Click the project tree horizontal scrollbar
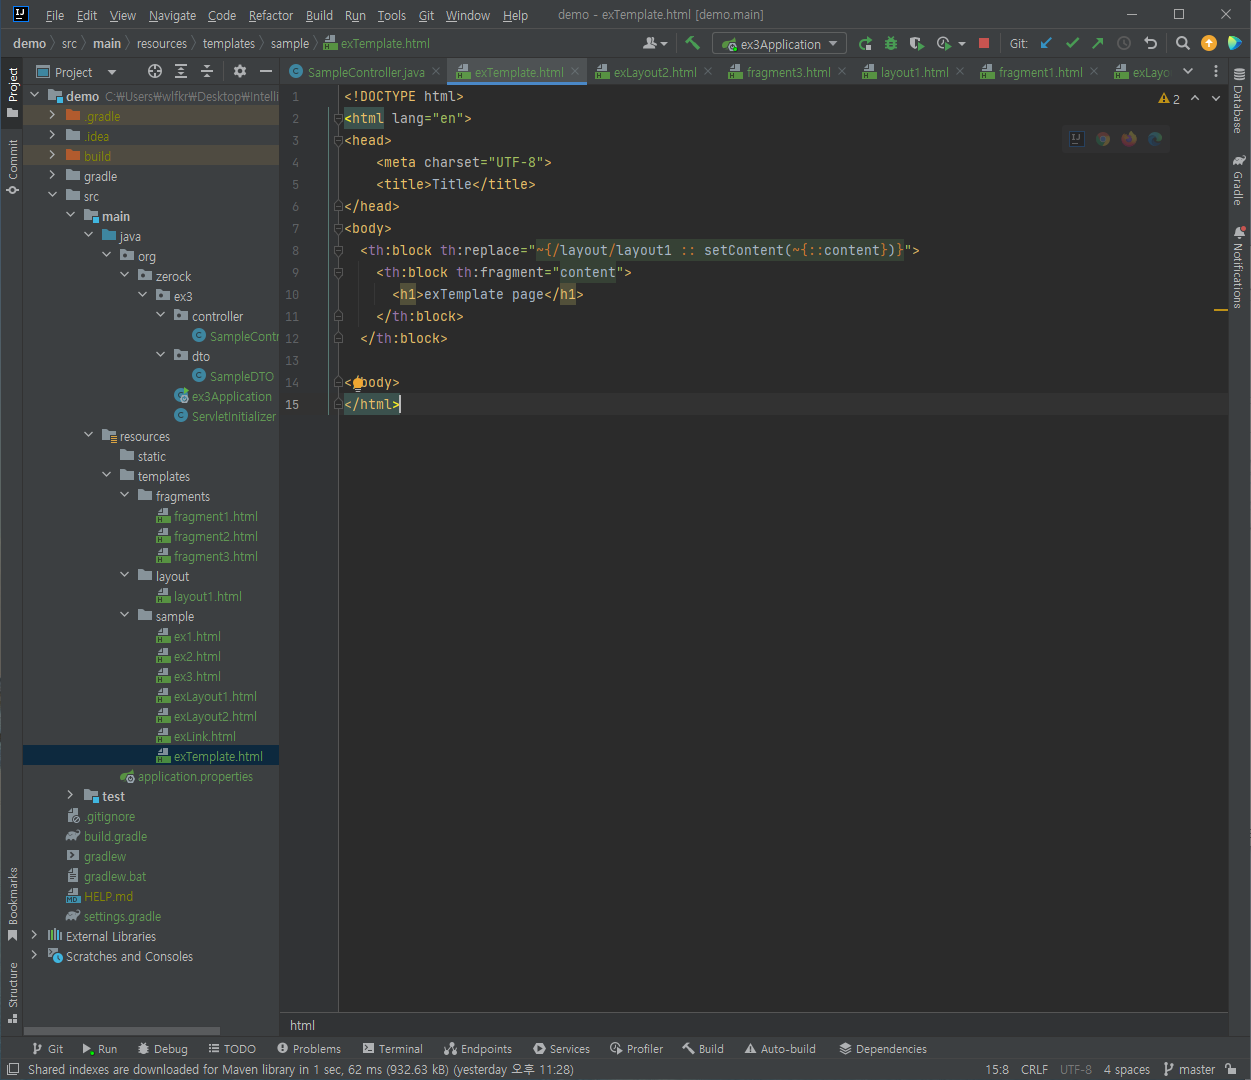The height and width of the screenshot is (1080, 1251). click(121, 1030)
